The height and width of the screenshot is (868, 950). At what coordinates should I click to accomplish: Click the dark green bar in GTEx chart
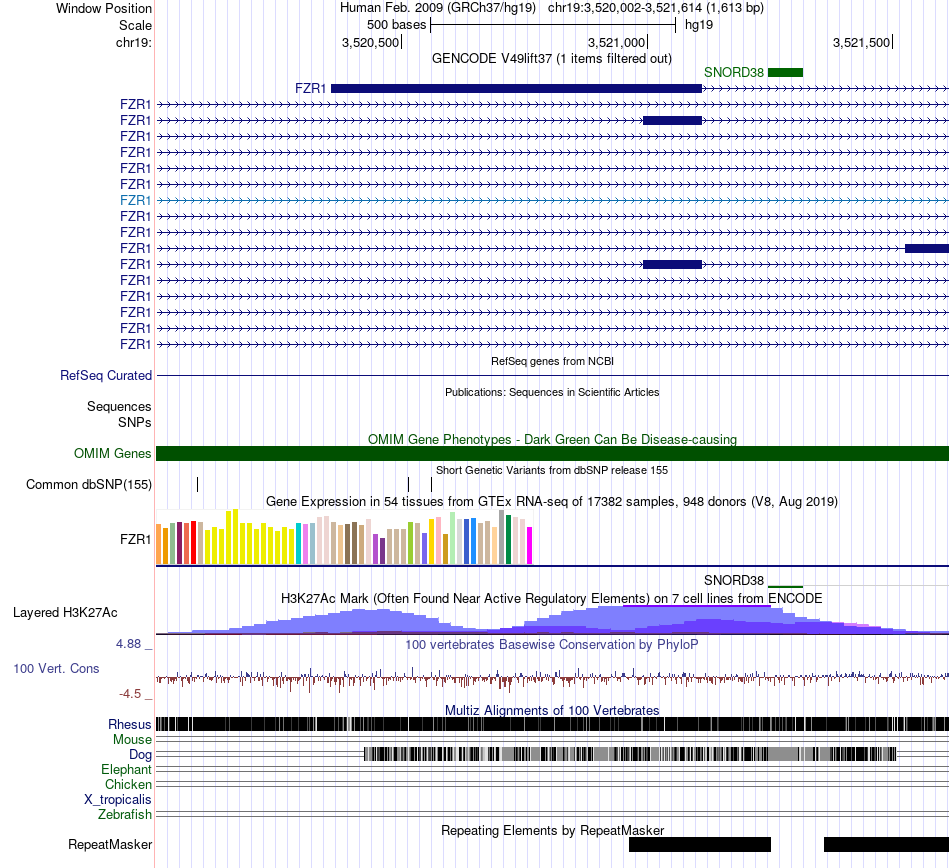(508, 540)
